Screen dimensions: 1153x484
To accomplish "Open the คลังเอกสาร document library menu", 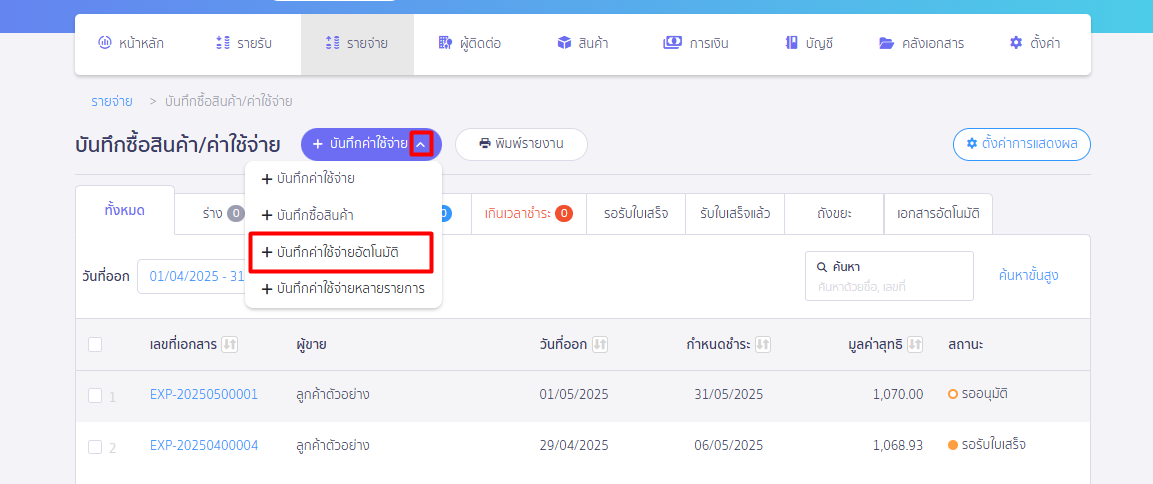I will click(921, 43).
